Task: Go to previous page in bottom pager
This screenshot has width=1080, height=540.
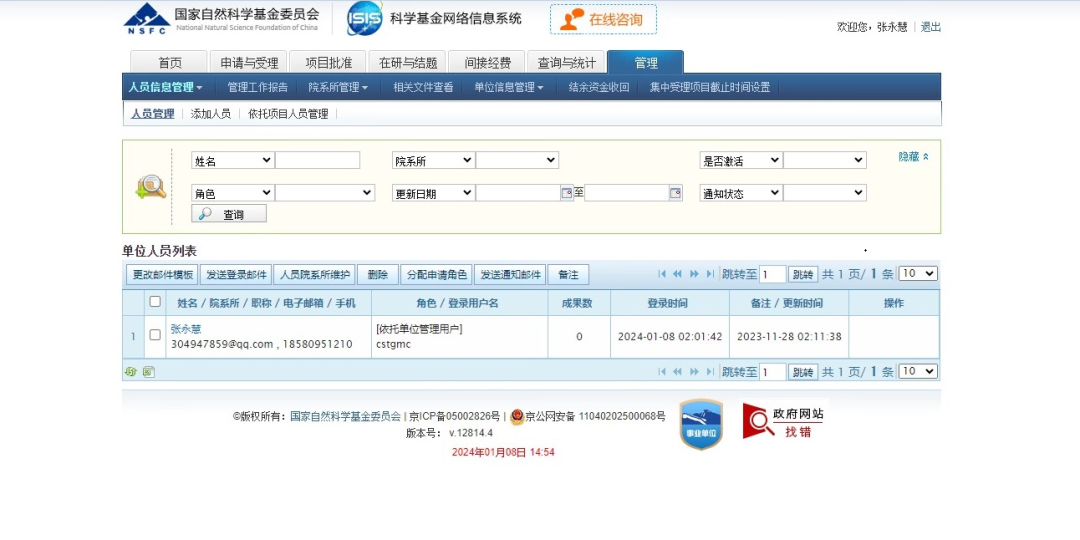Action: 678,372
